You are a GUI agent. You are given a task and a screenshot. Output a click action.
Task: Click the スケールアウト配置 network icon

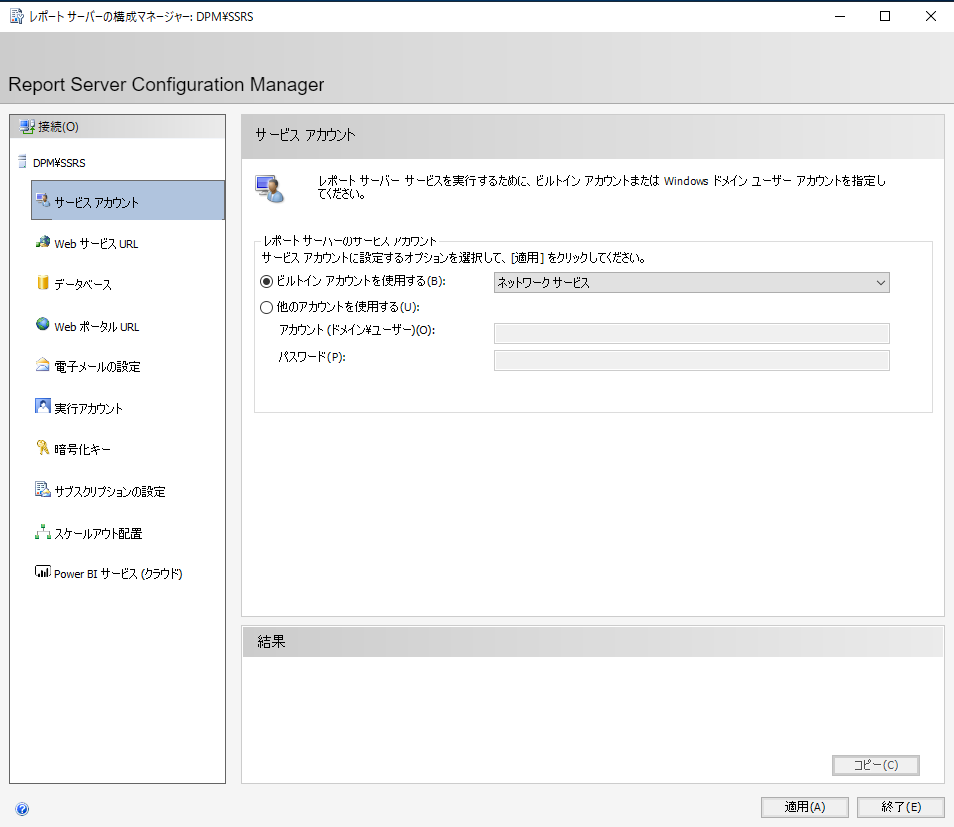(x=43, y=532)
